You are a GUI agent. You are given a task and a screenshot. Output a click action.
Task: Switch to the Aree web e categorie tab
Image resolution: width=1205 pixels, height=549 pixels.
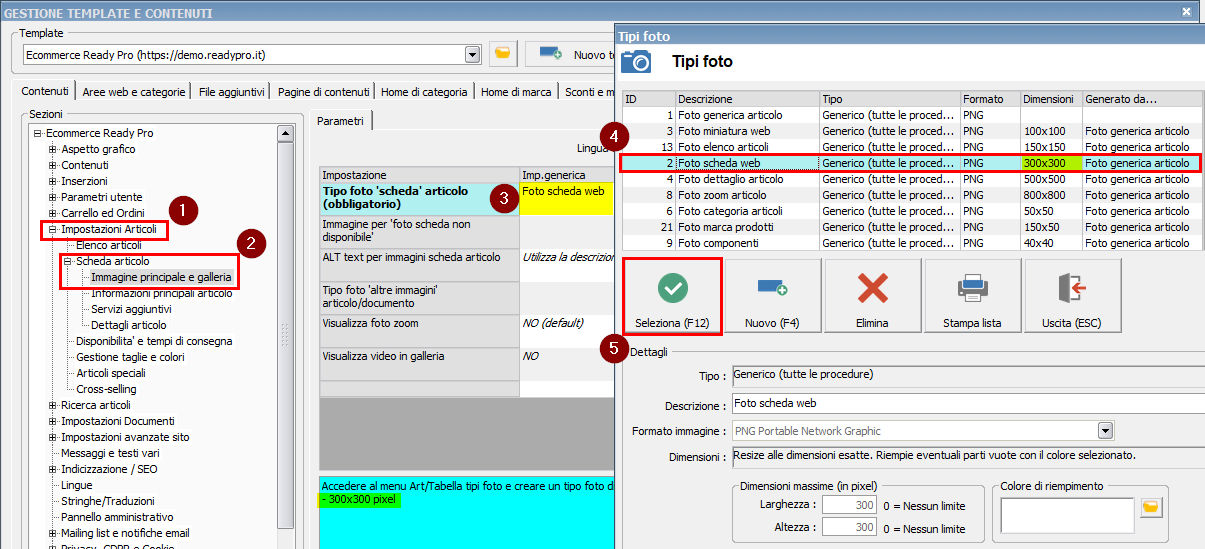click(x=134, y=92)
